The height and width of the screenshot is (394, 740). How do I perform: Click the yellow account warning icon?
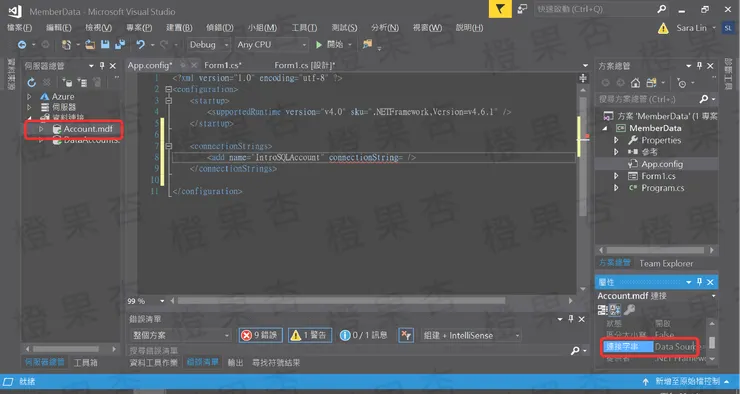[663, 28]
